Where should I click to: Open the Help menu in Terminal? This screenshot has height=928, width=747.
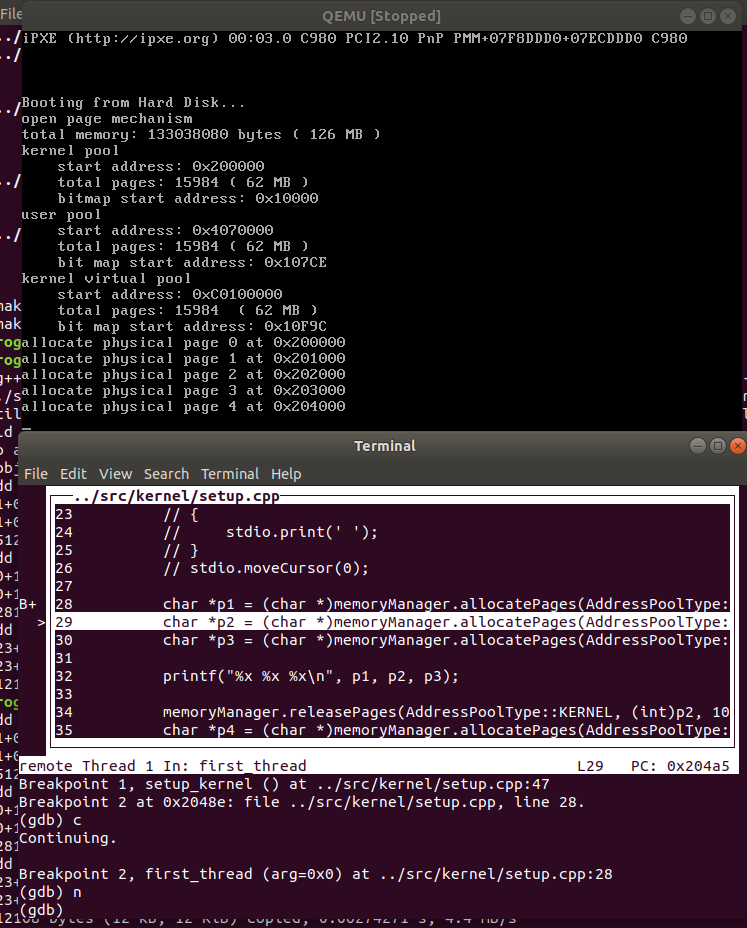(x=286, y=474)
